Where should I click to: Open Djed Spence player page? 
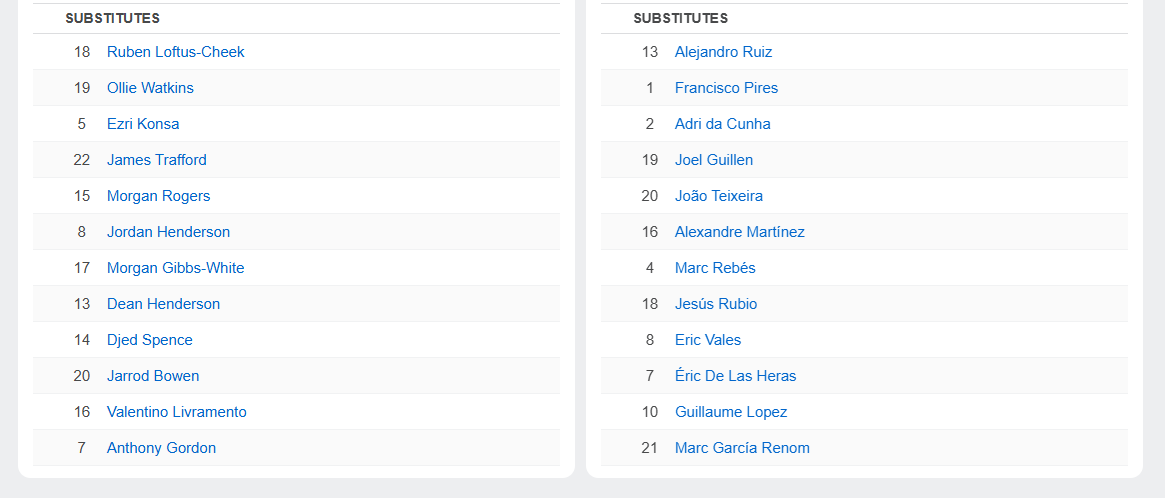tap(149, 340)
